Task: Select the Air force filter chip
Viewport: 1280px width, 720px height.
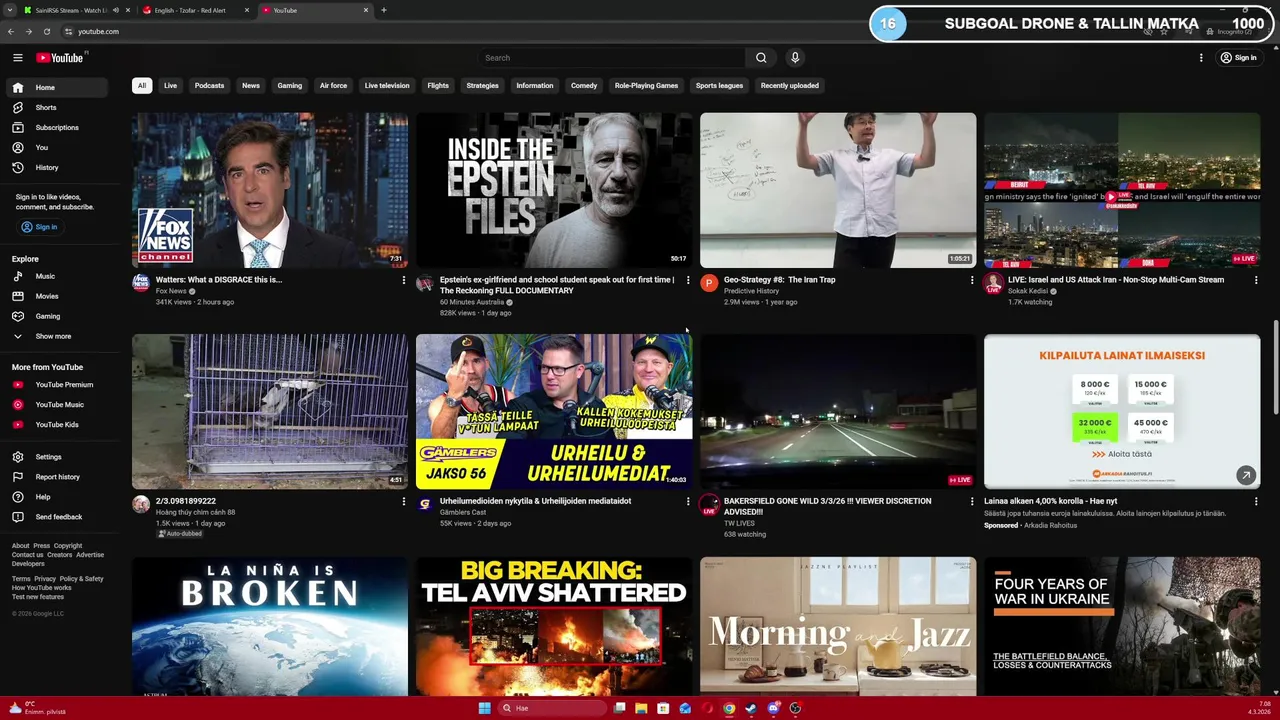Action: (x=333, y=85)
